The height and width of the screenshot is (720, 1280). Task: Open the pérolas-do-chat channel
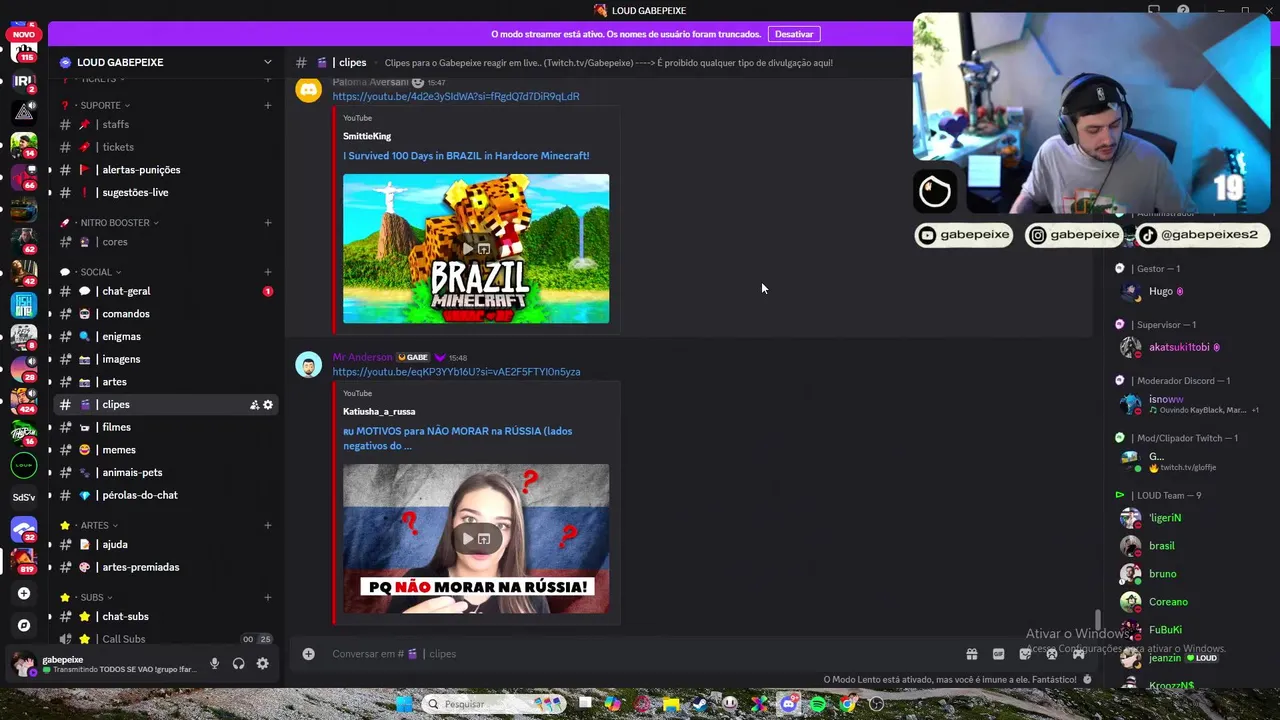pos(166,495)
